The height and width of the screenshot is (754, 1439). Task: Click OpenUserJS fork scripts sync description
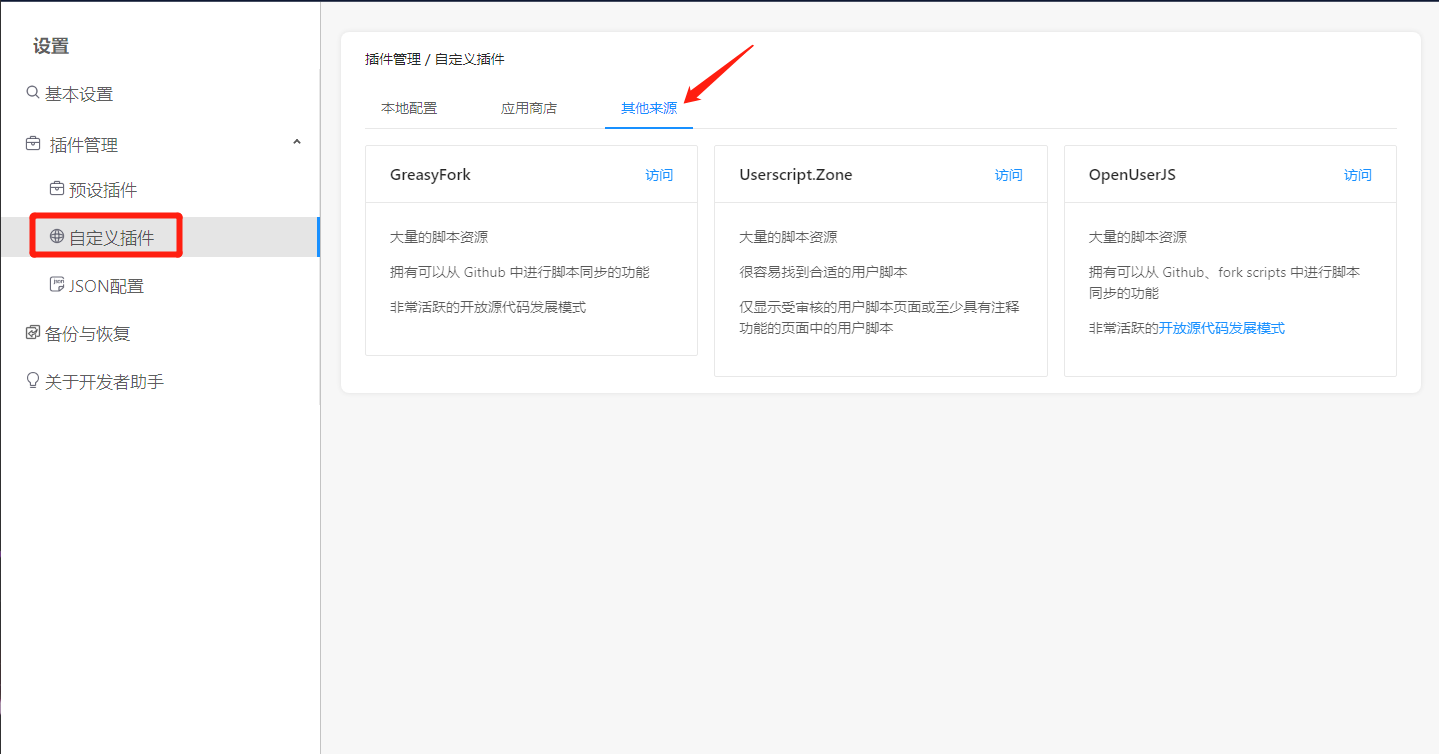pos(1225,283)
